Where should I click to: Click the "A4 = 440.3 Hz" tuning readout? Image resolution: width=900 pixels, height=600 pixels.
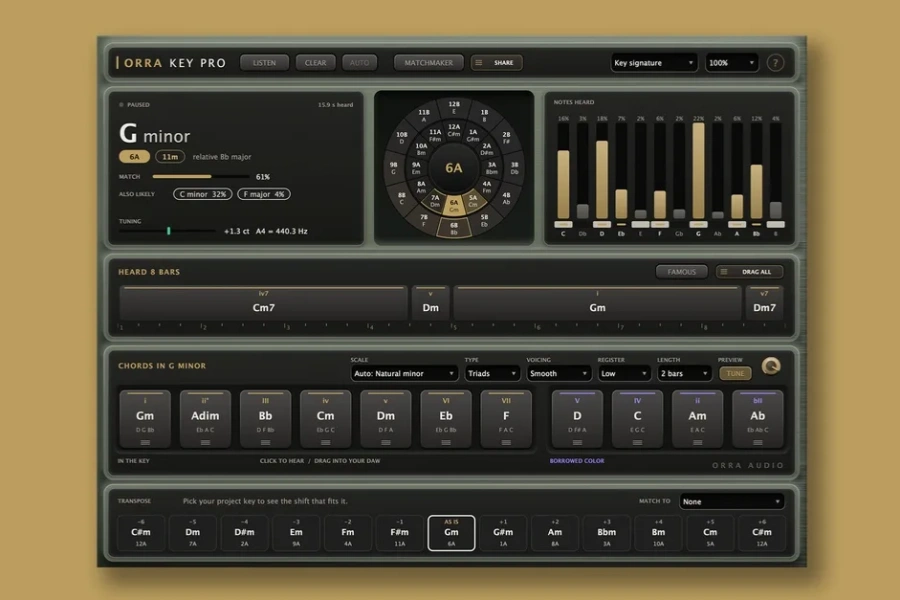[281, 231]
